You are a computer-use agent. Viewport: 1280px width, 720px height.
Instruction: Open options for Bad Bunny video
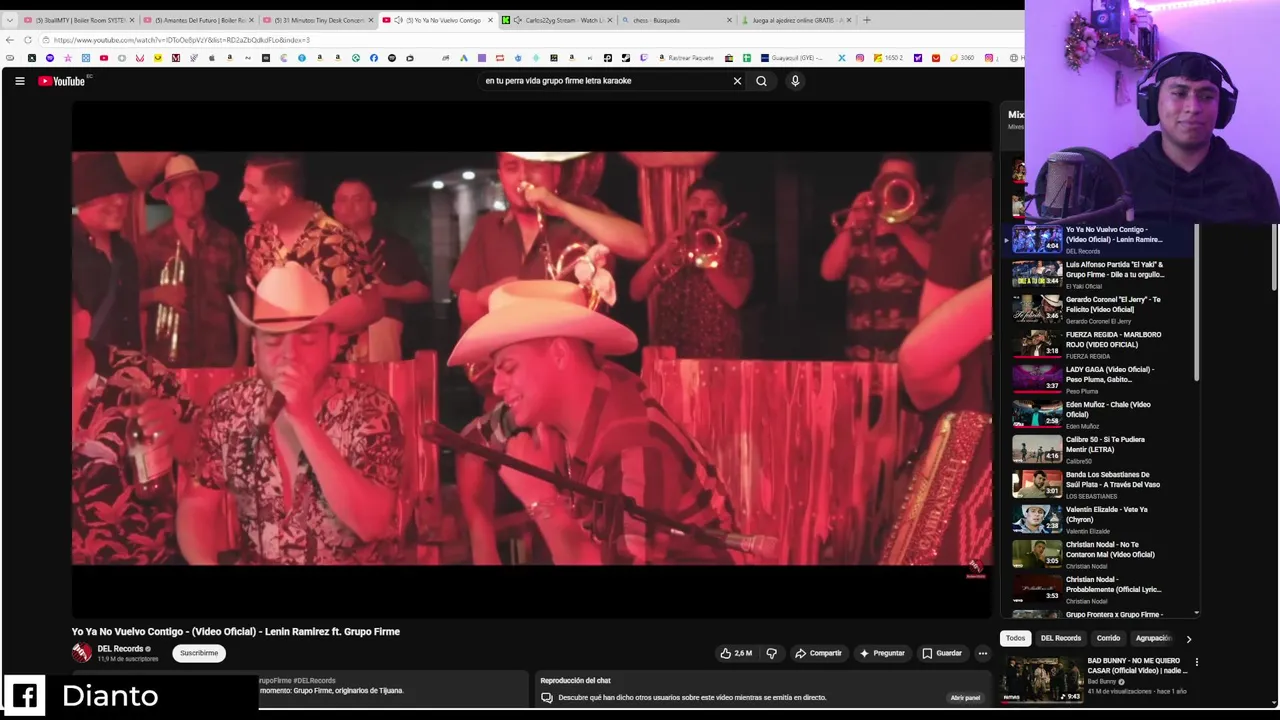click(1196, 662)
